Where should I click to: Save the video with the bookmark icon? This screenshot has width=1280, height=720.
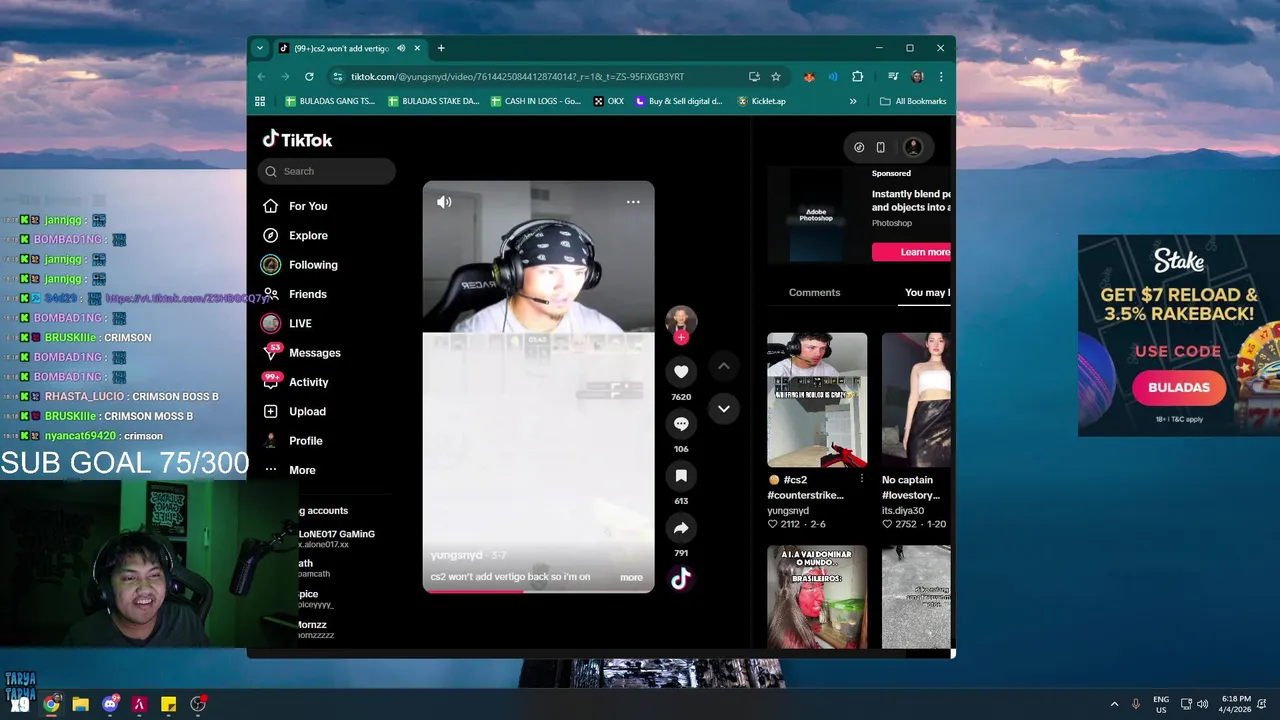tap(681, 476)
